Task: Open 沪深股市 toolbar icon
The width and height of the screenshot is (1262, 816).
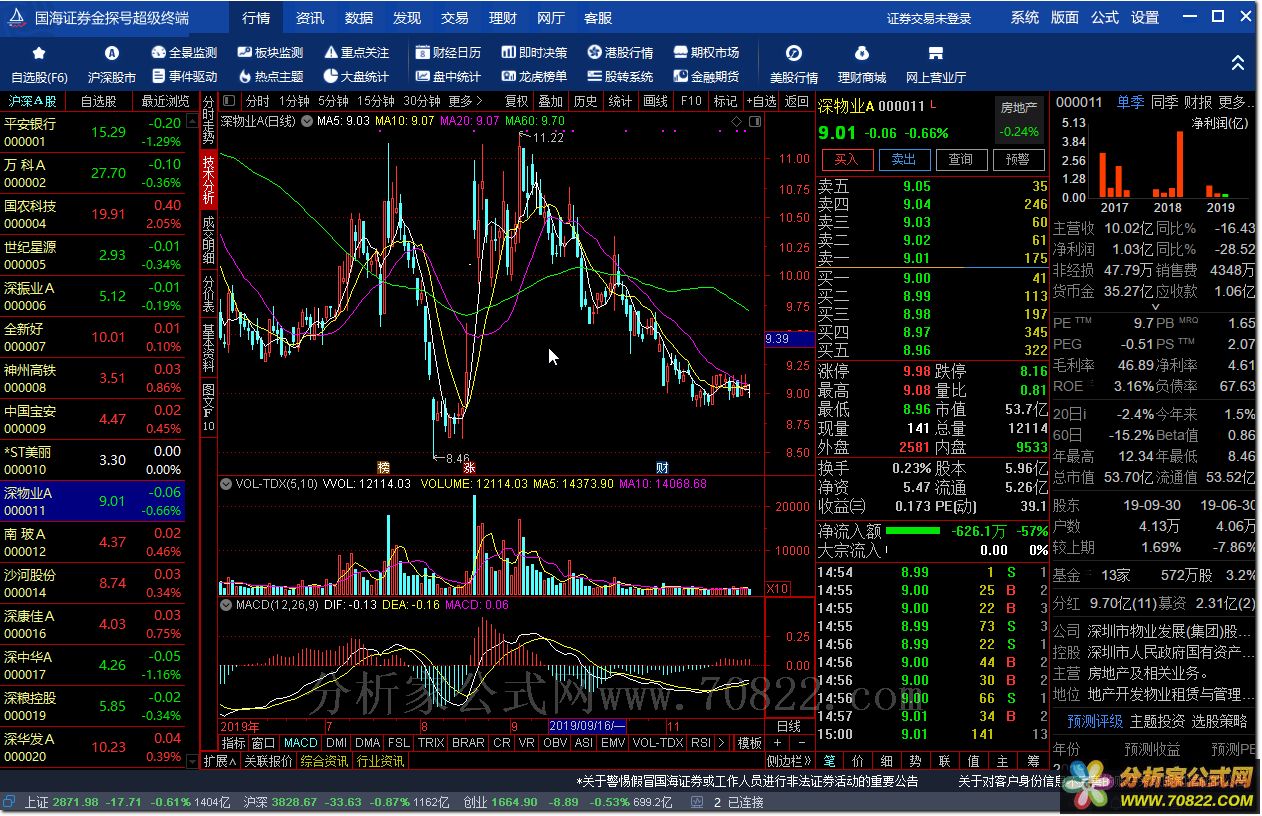Action: tap(112, 54)
